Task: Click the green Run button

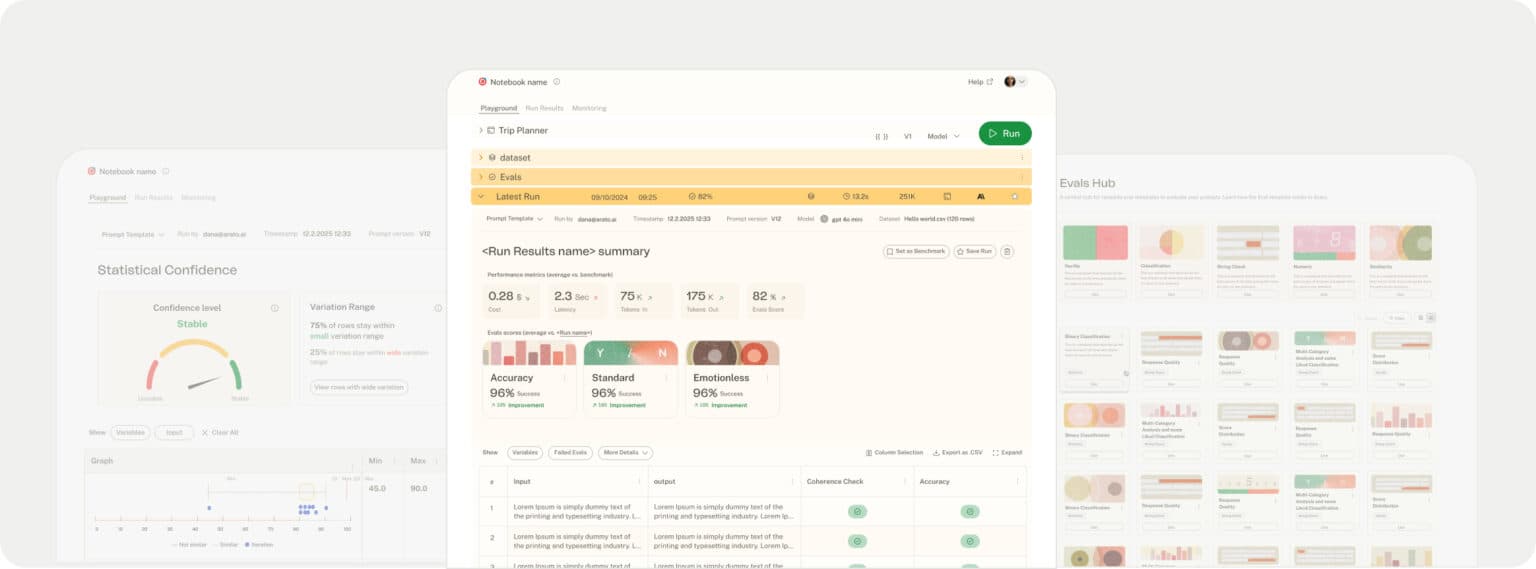Action: (x=1005, y=133)
